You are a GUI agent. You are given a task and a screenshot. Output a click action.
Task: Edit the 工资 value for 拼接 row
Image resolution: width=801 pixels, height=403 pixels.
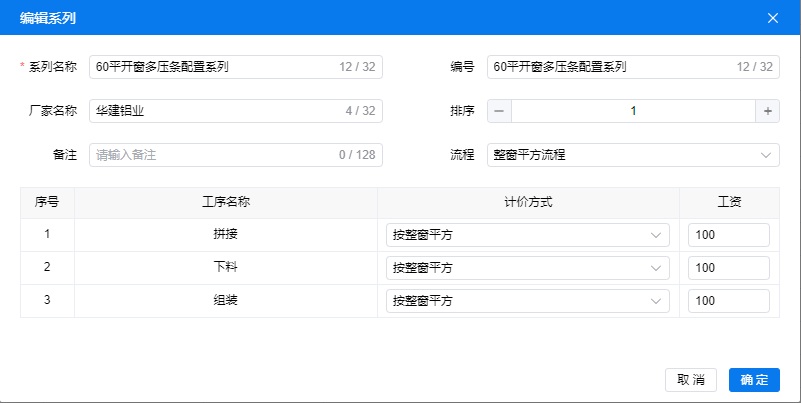[728, 235]
